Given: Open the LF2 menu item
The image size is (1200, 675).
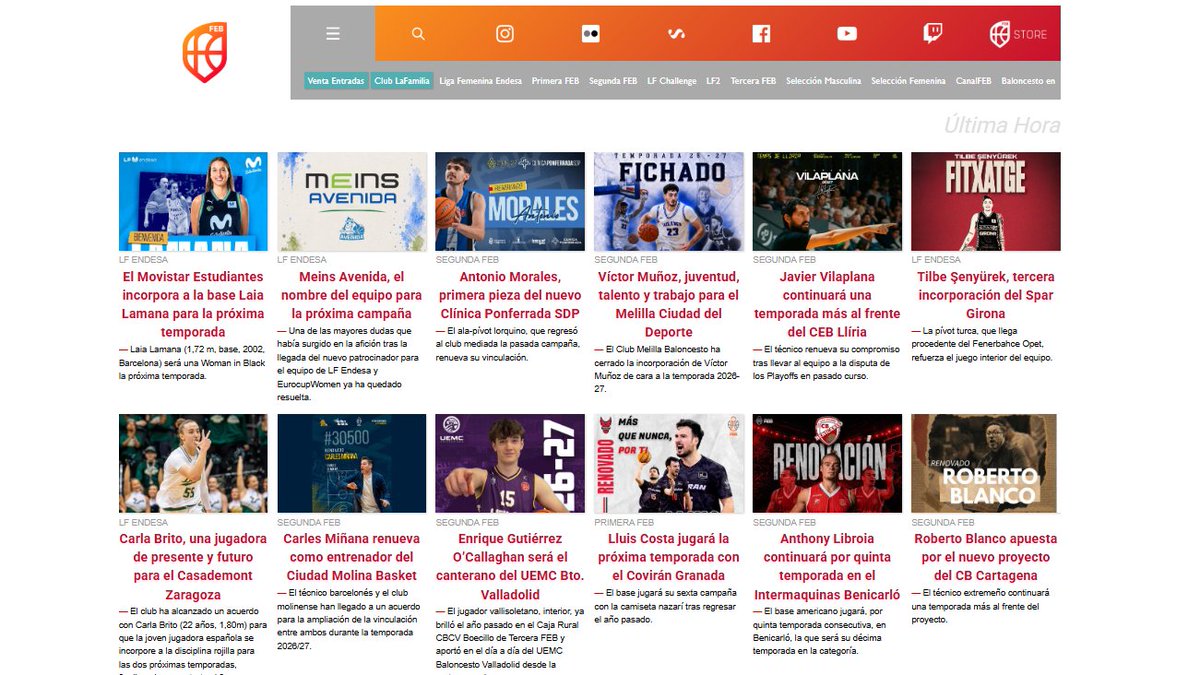Looking at the screenshot, I should [x=713, y=81].
